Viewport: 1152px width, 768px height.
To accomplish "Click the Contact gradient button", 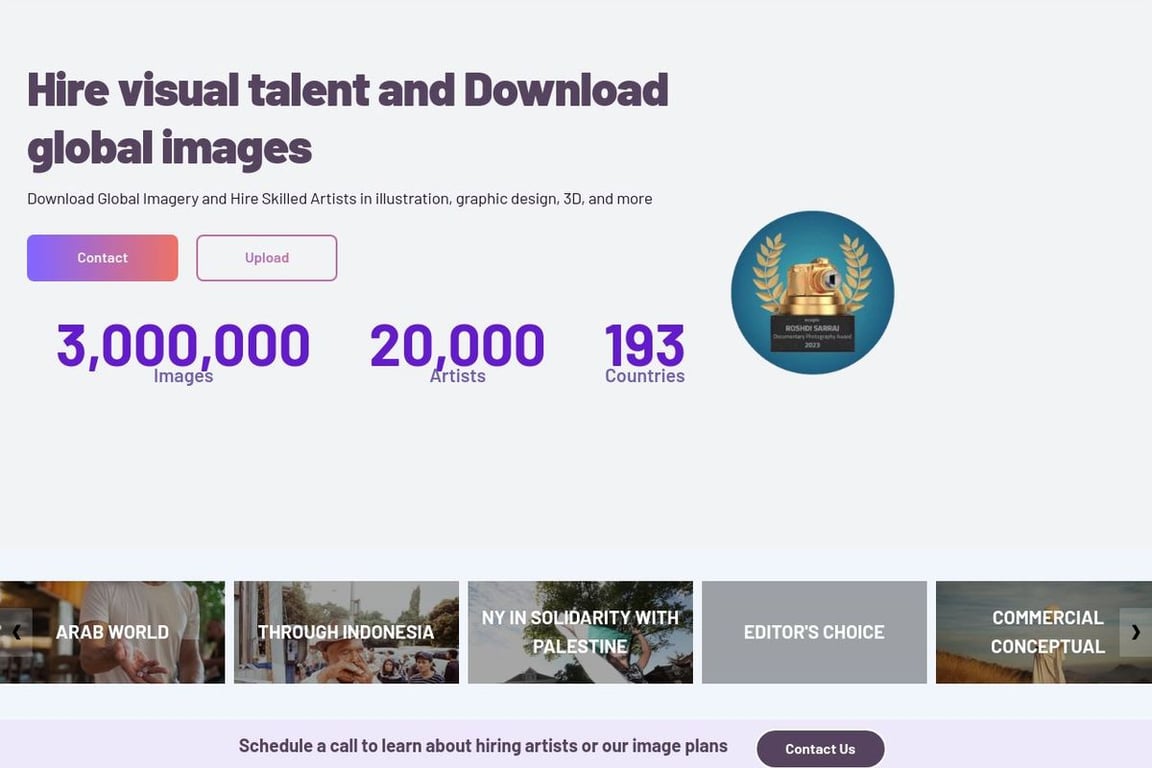I will coord(102,257).
